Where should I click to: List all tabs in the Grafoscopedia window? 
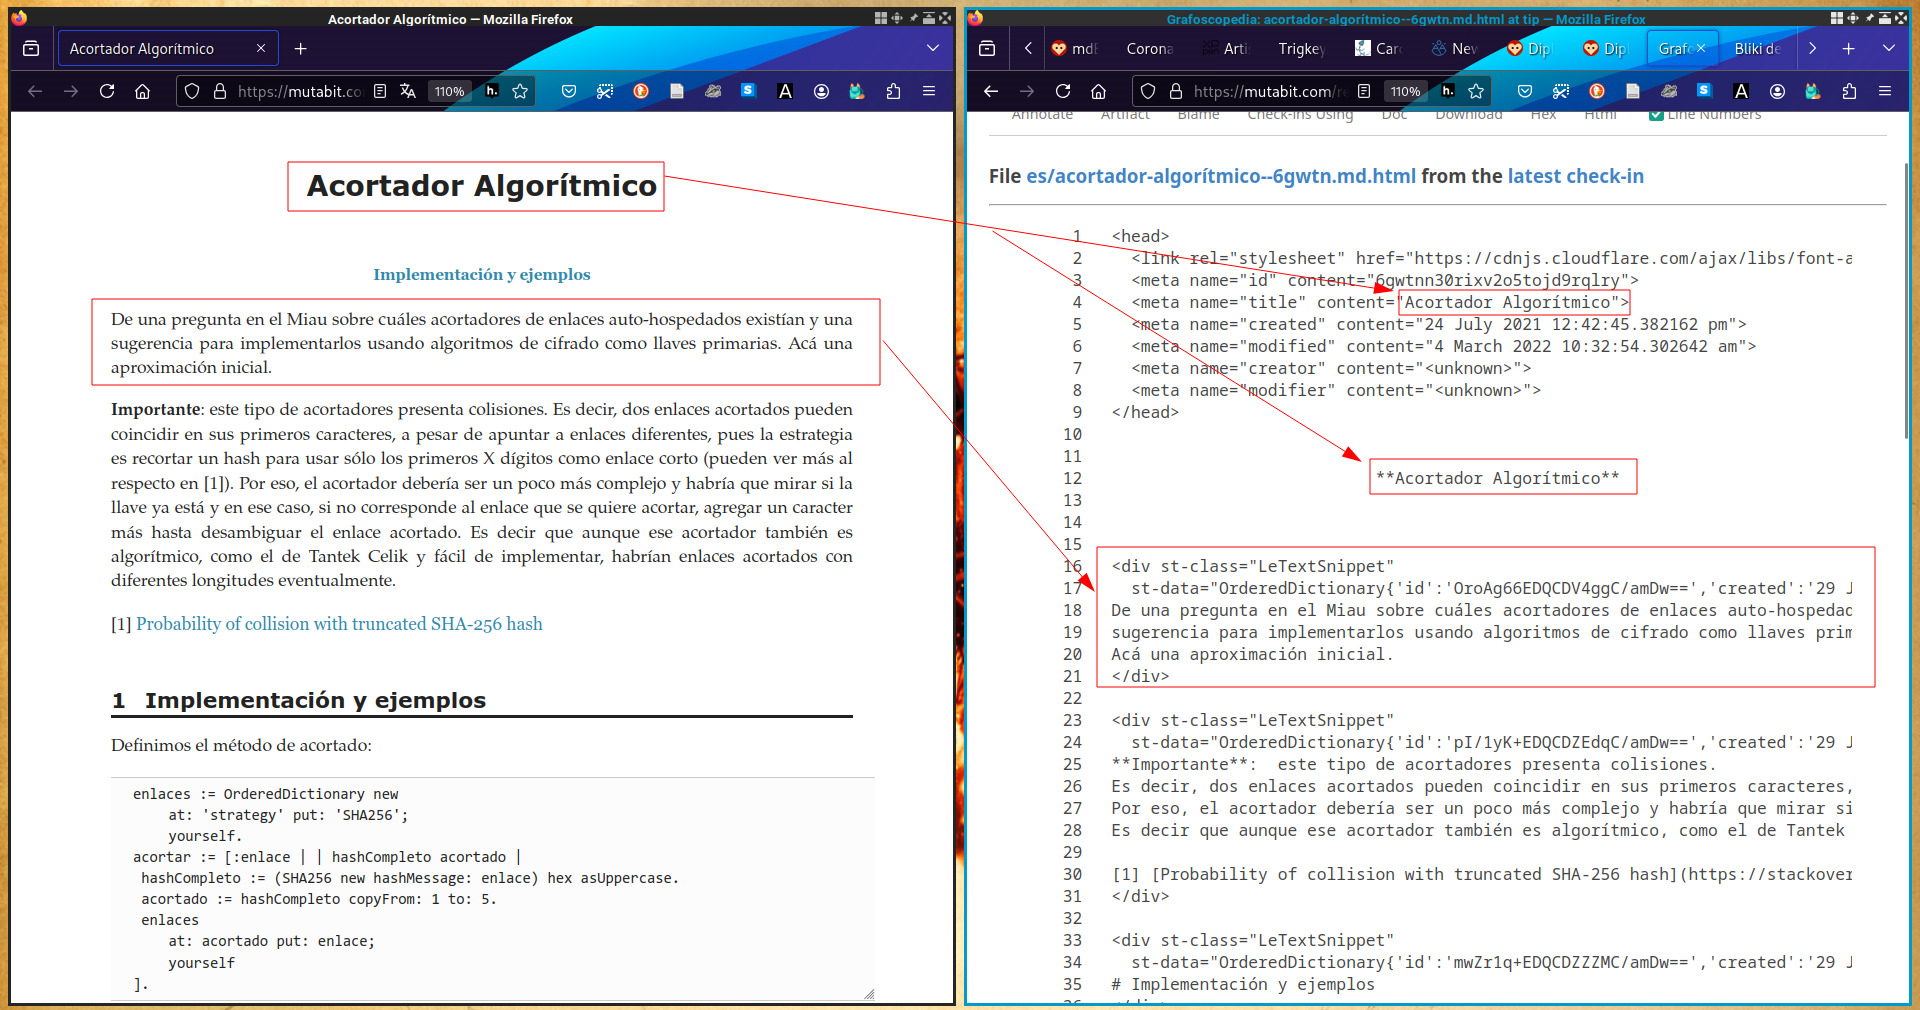point(1888,48)
